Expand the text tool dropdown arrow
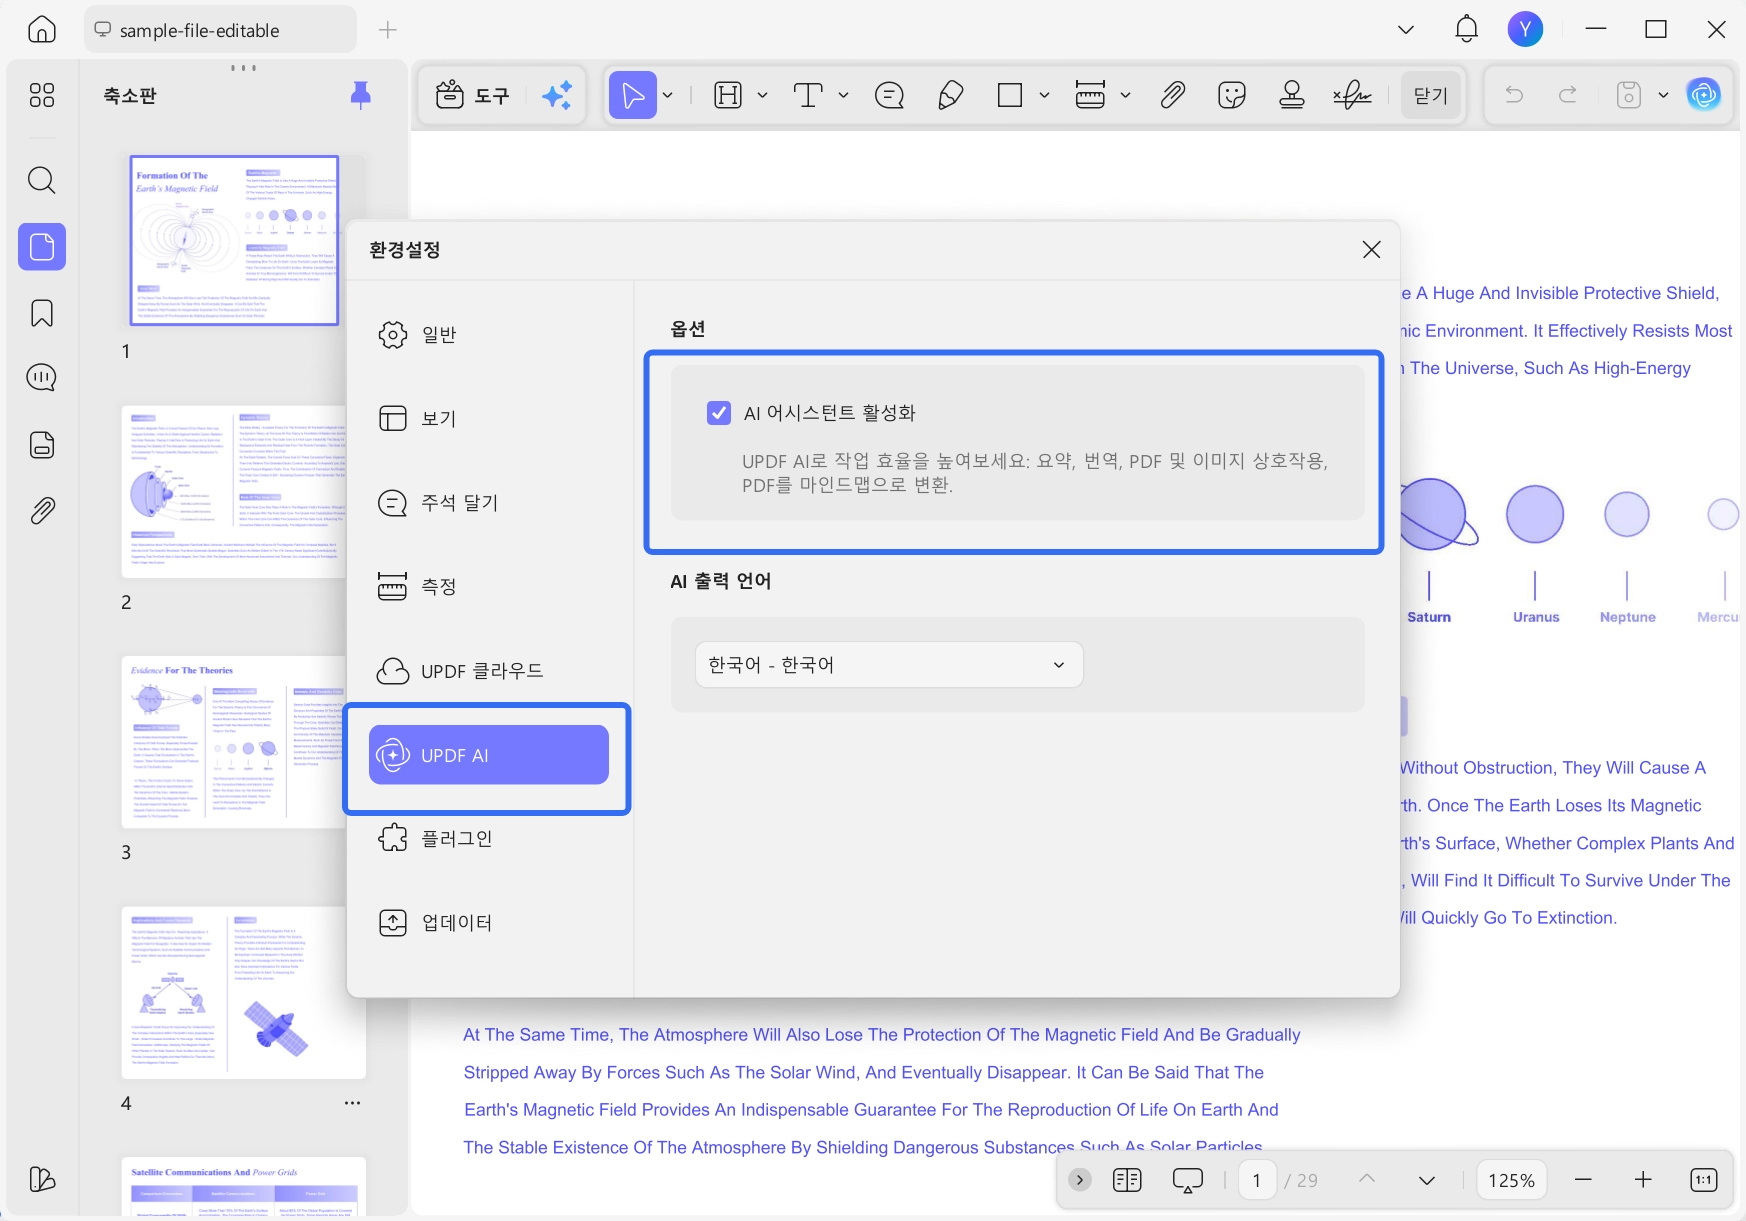 [x=843, y=95]
